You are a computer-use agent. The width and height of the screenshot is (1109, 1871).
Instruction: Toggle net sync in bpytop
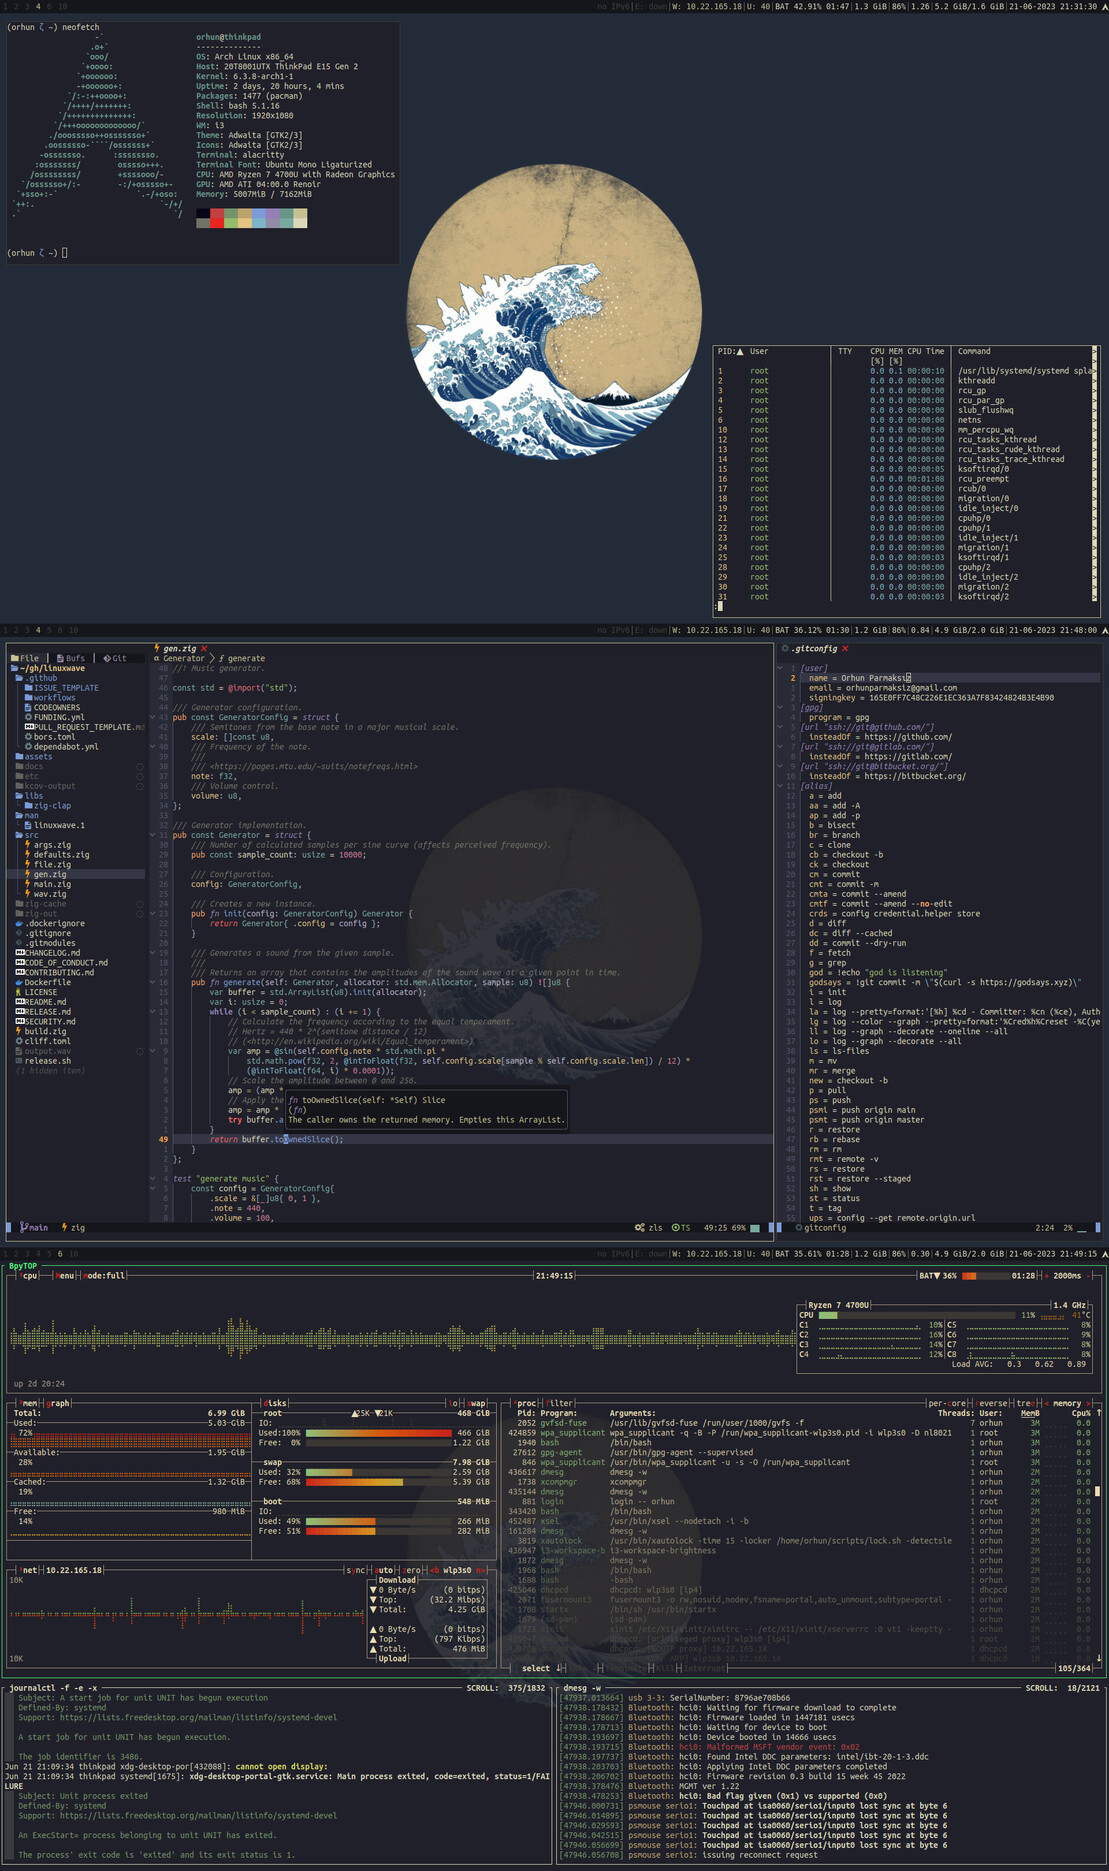[356, 1570]
